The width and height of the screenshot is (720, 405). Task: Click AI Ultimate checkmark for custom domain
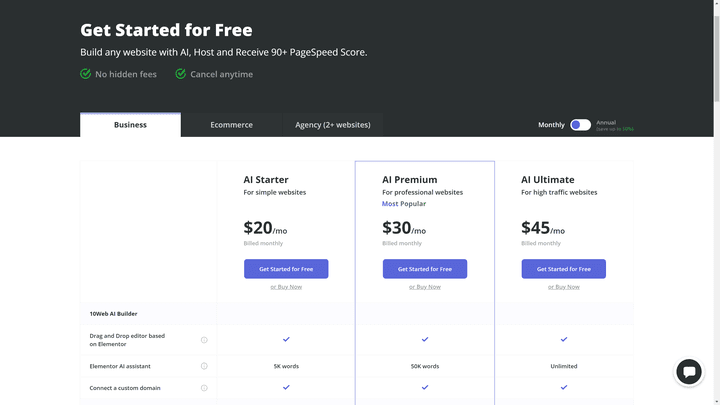click(x=563, y=388)
